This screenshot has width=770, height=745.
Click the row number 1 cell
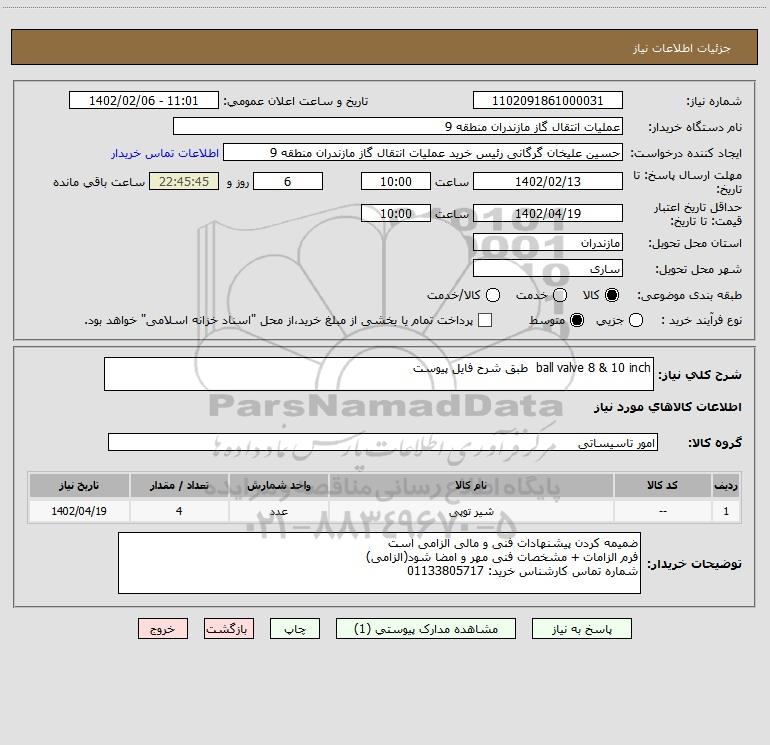click(x=726, y=511)
